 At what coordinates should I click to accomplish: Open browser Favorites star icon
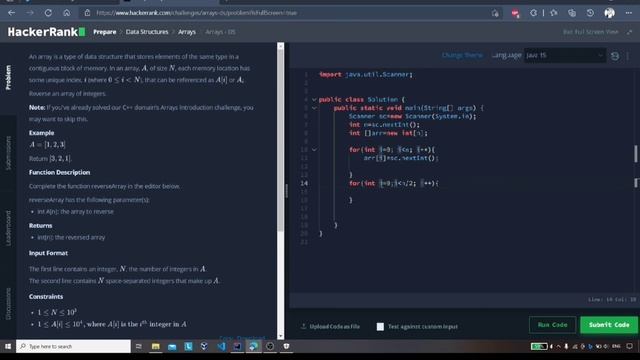click(554, 13)
